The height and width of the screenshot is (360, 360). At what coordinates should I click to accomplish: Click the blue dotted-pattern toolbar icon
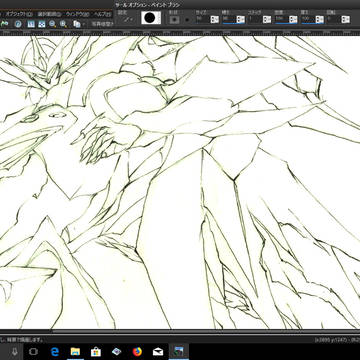click(x=41, y=24)
